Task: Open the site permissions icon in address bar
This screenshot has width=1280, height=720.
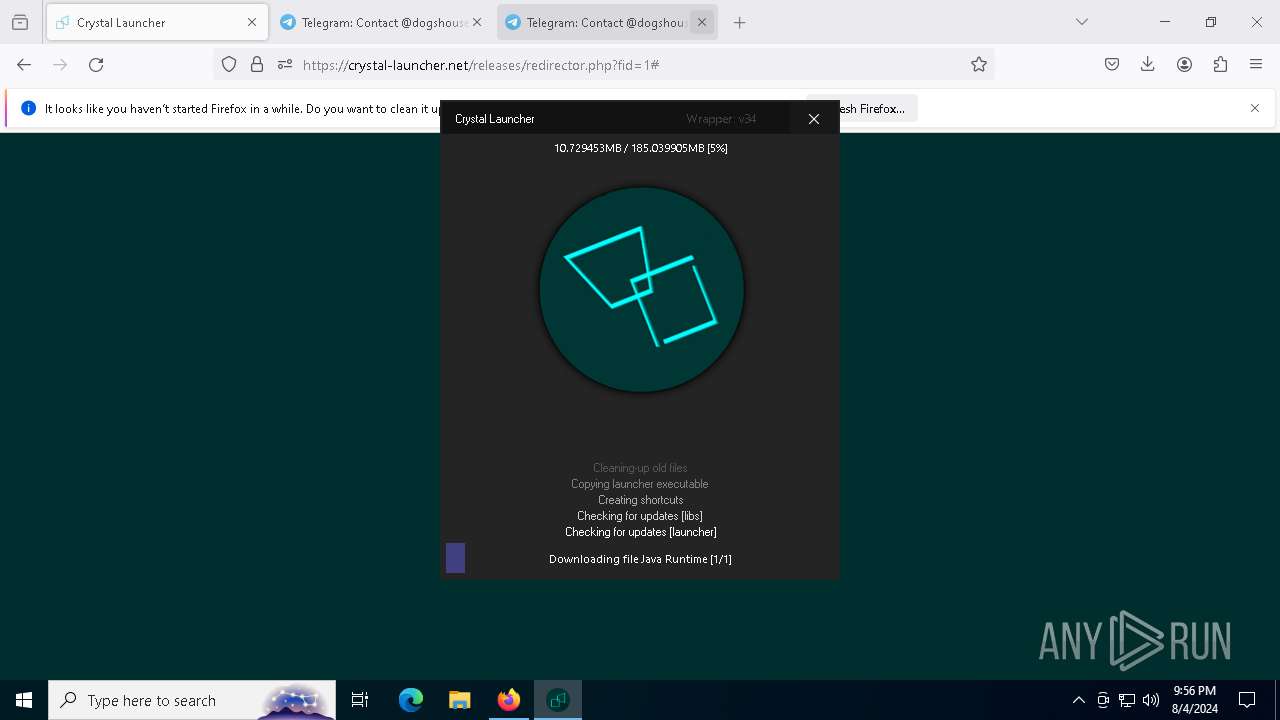Action: coord(285,64)
